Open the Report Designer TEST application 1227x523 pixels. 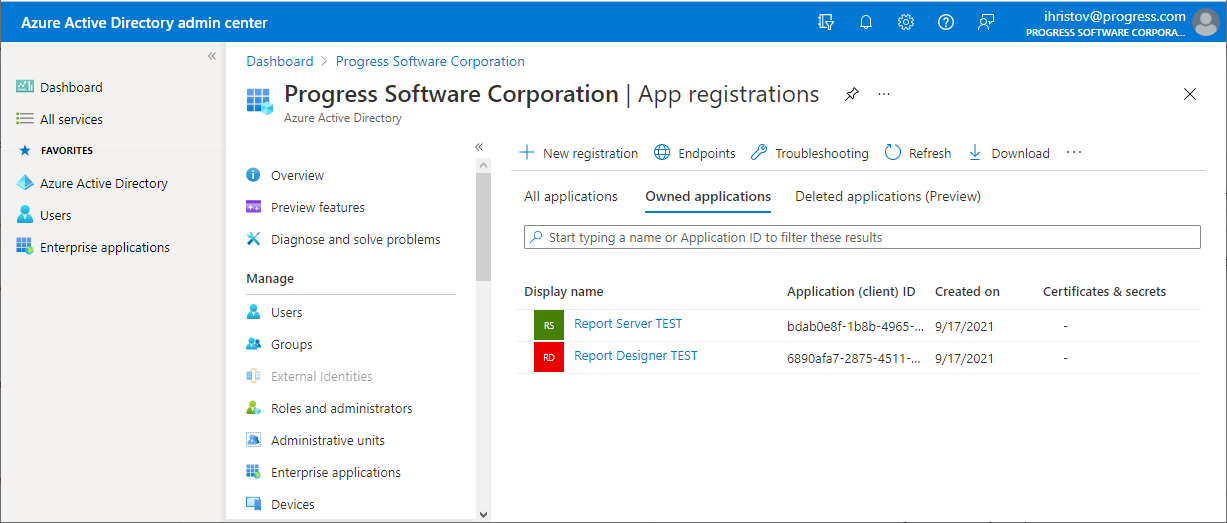(636, 356)
